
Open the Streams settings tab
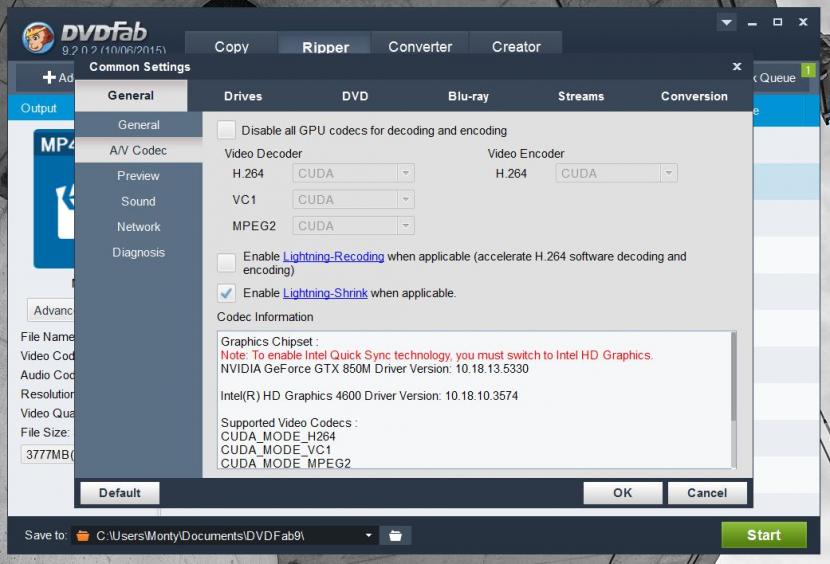point(581,96)
